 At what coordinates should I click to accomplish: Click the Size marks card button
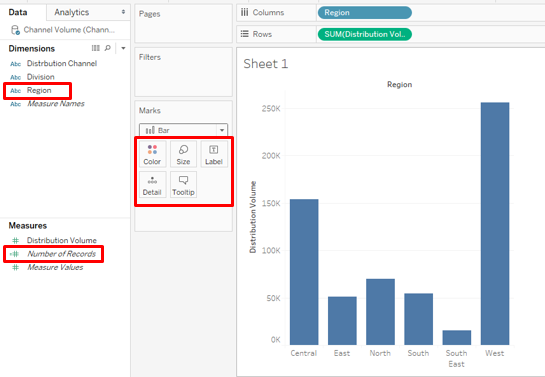click(183, 154)
